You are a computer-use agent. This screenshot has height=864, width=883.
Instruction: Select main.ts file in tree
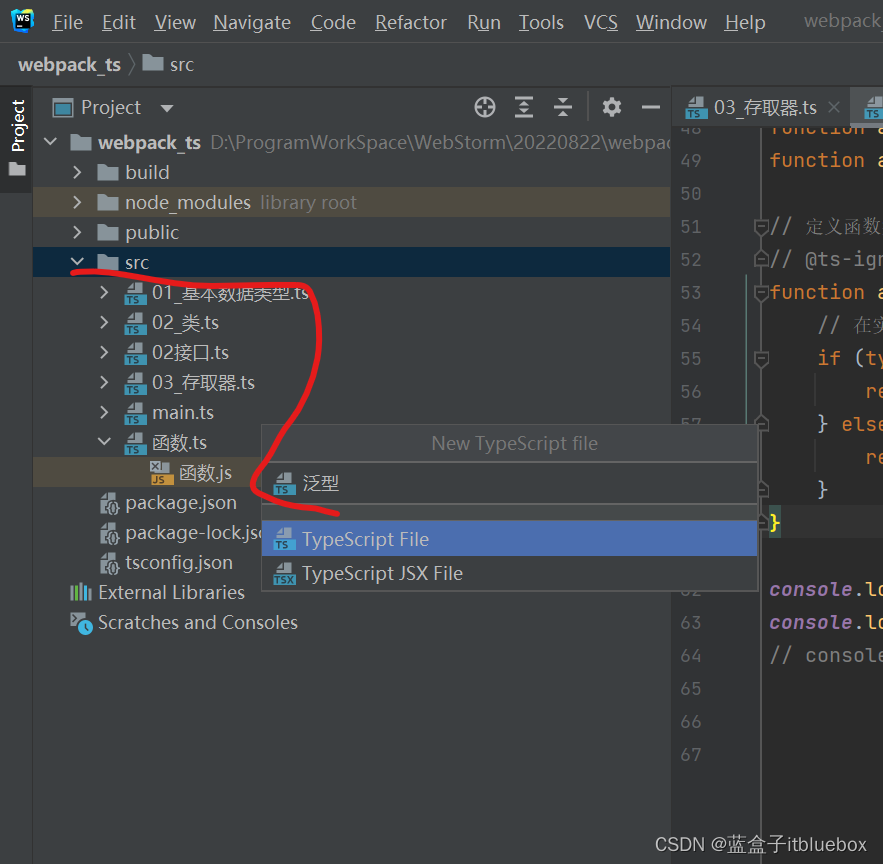tap(183, 413)
